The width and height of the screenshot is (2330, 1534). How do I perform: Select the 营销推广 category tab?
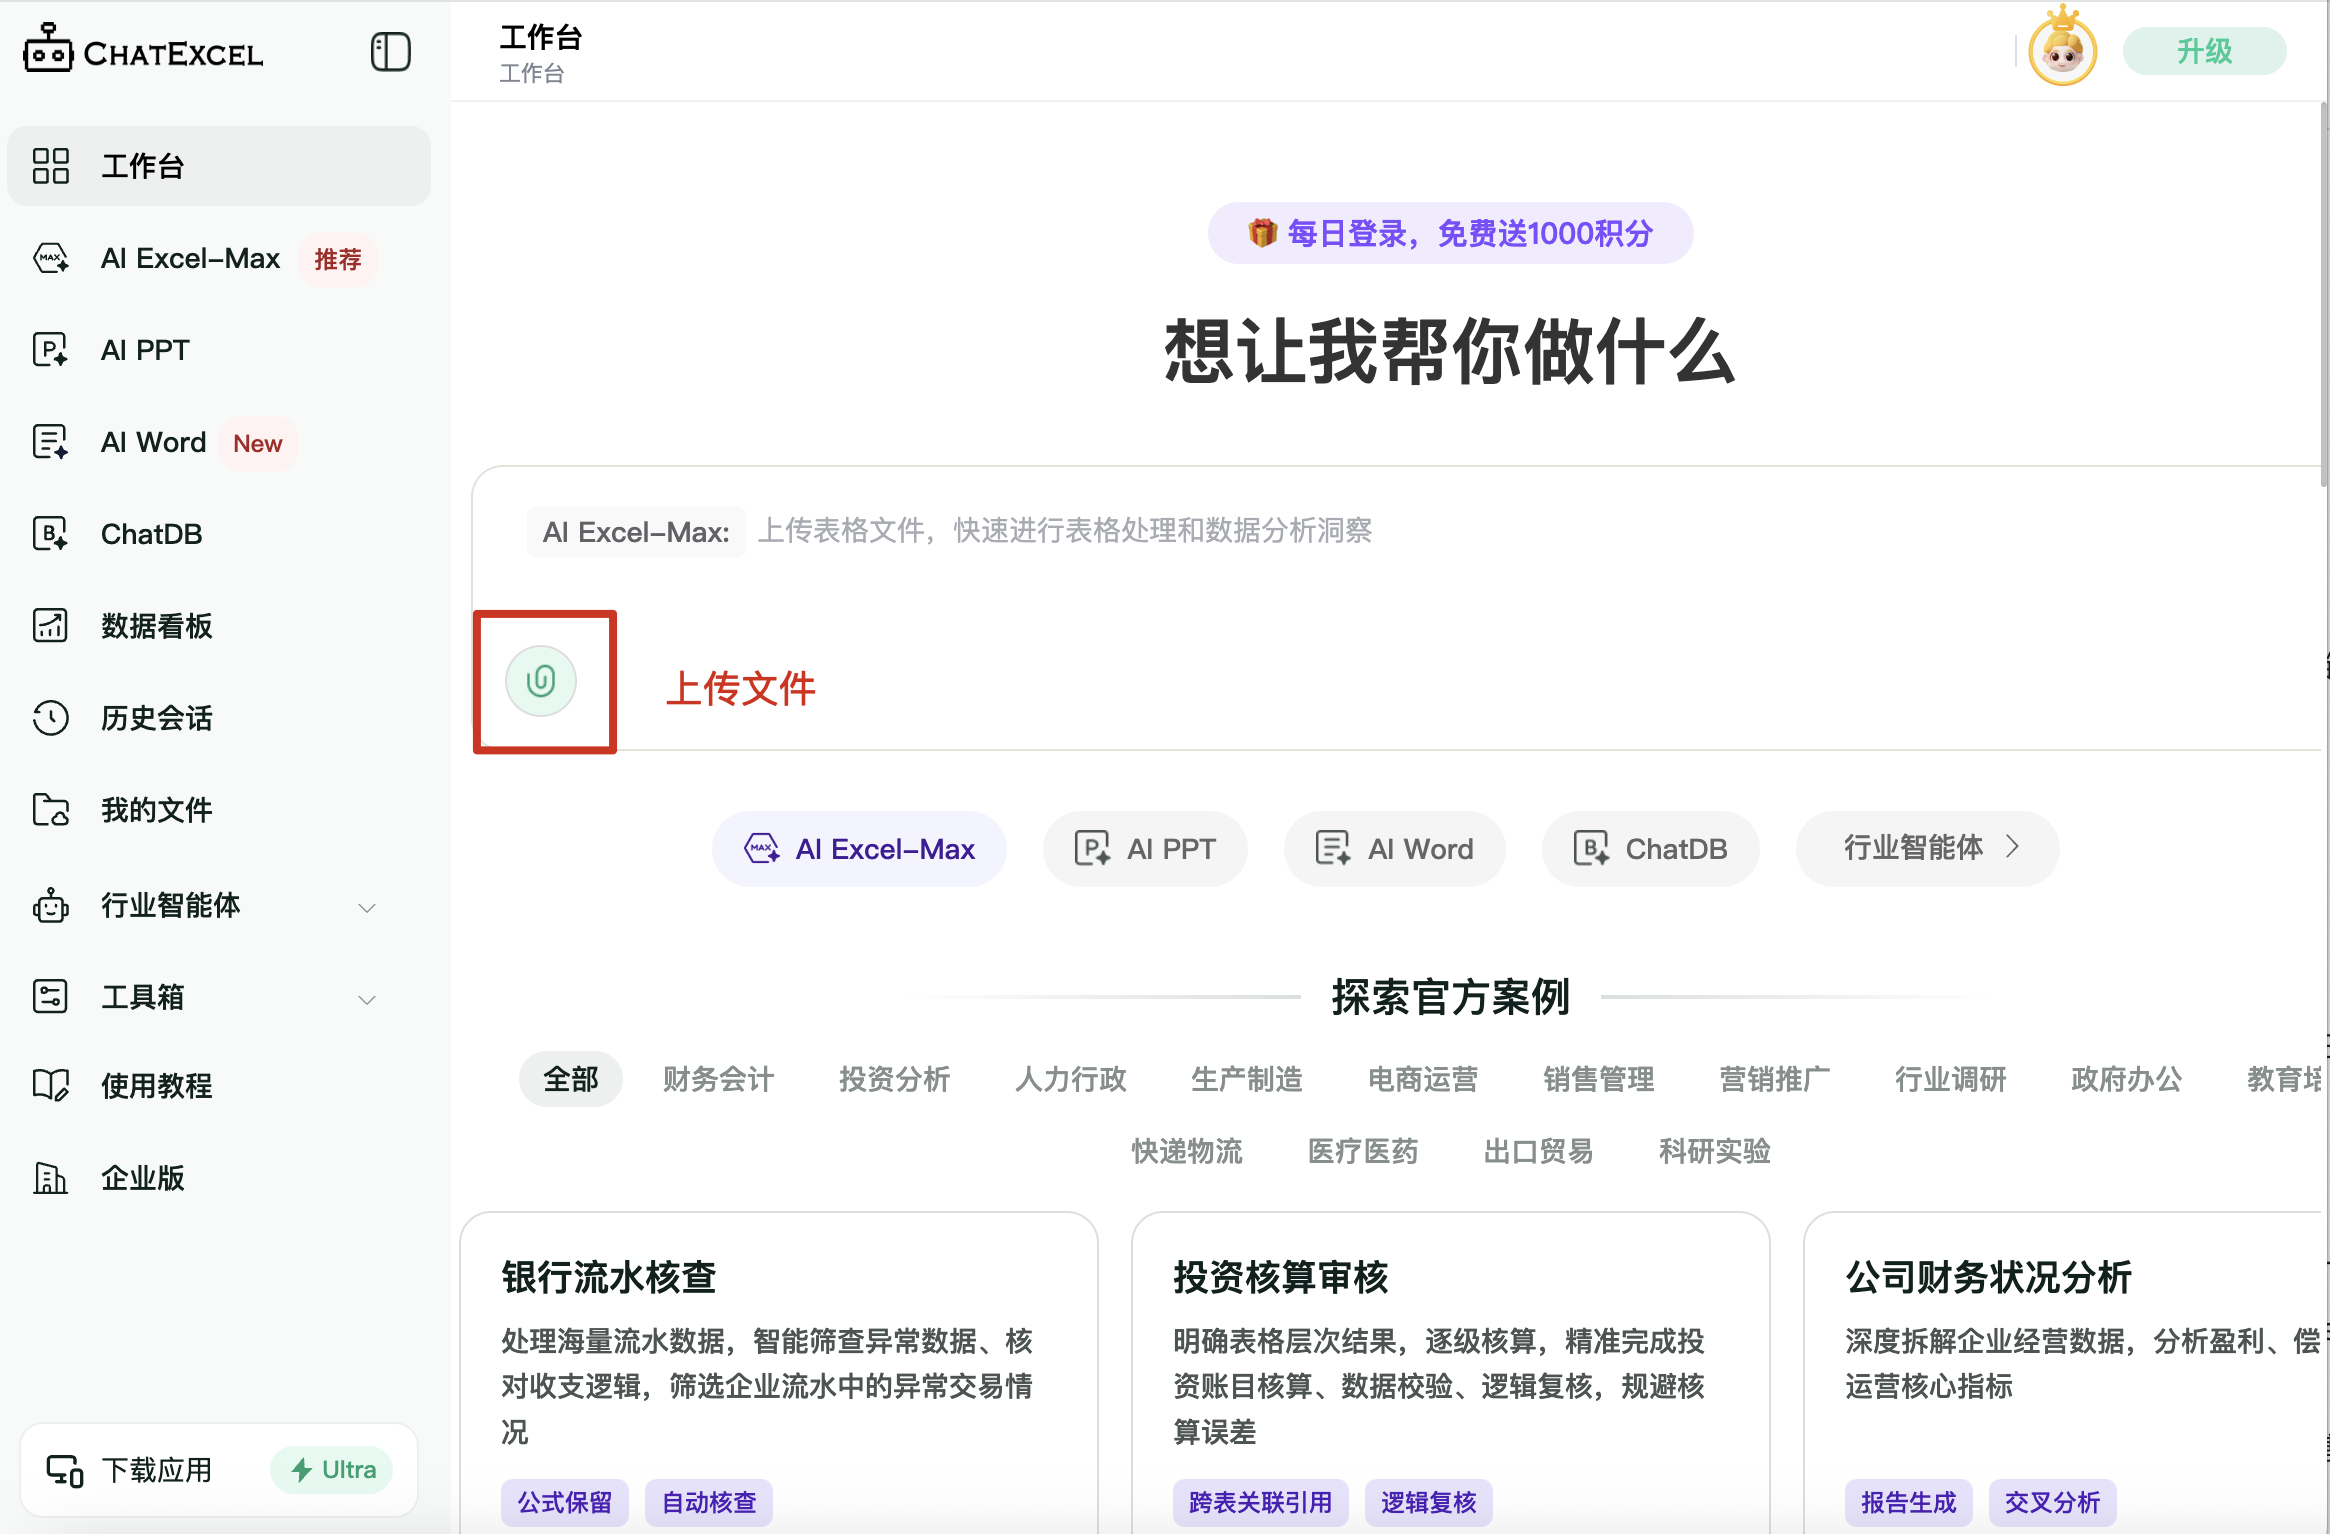coord(1775,1079)
